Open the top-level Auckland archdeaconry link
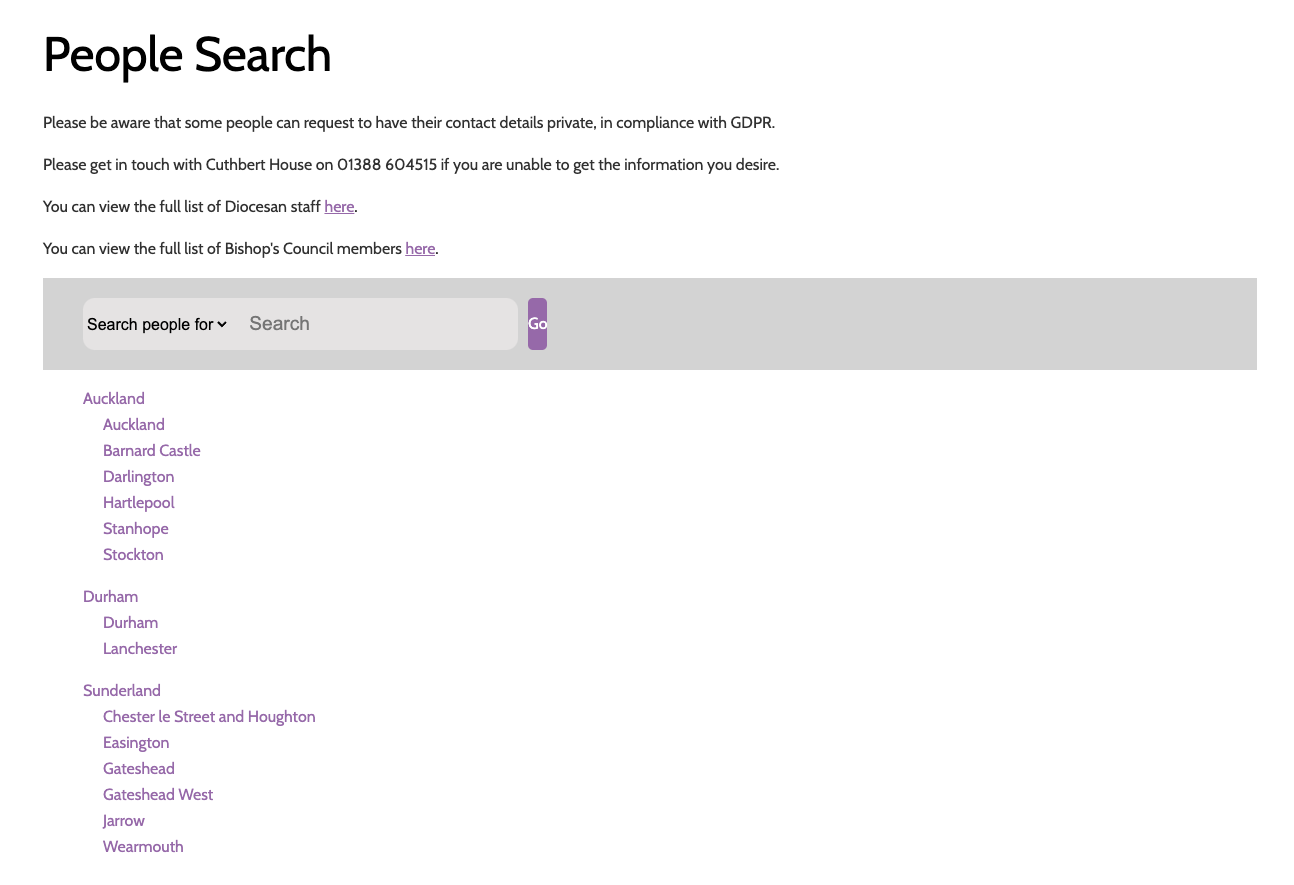The height and width of the screenshot is (885, 1294). coord(114,399)
